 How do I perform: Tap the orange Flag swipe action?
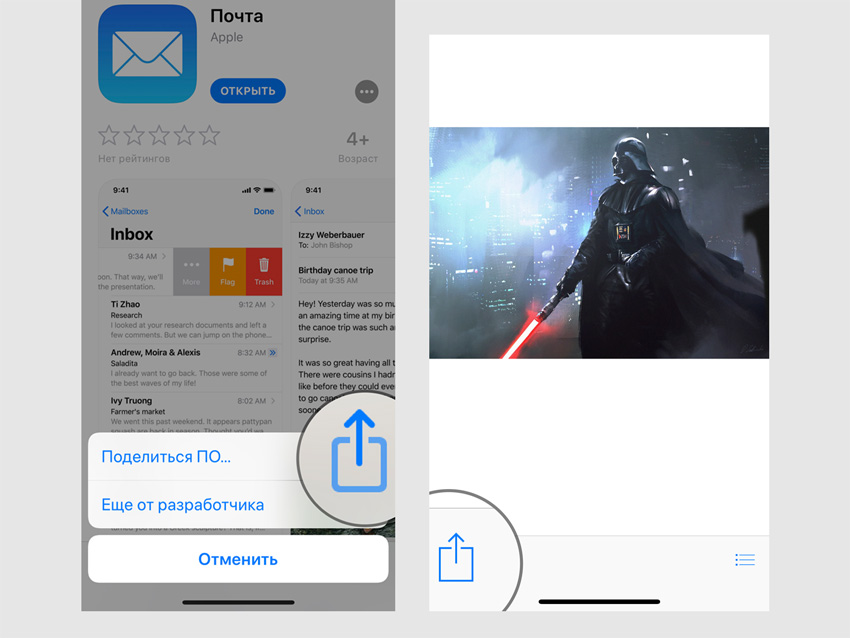[x=228, y=272]
